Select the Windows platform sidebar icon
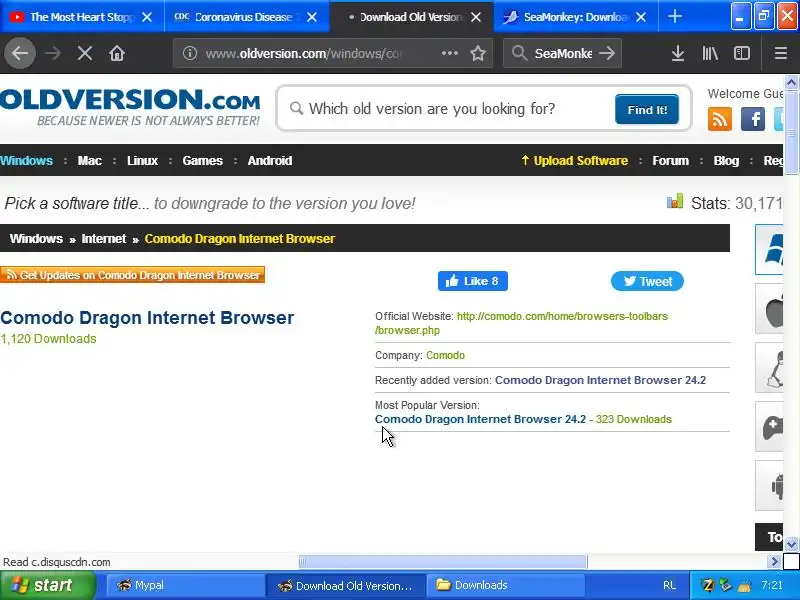This screenshot has width=800, height=600. pos(769,249)
